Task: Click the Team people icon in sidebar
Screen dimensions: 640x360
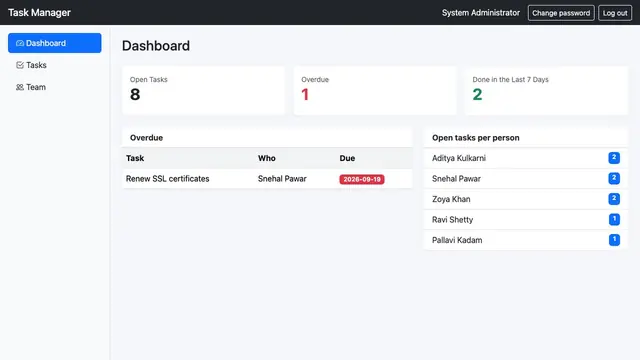Action: coord(20,87)
